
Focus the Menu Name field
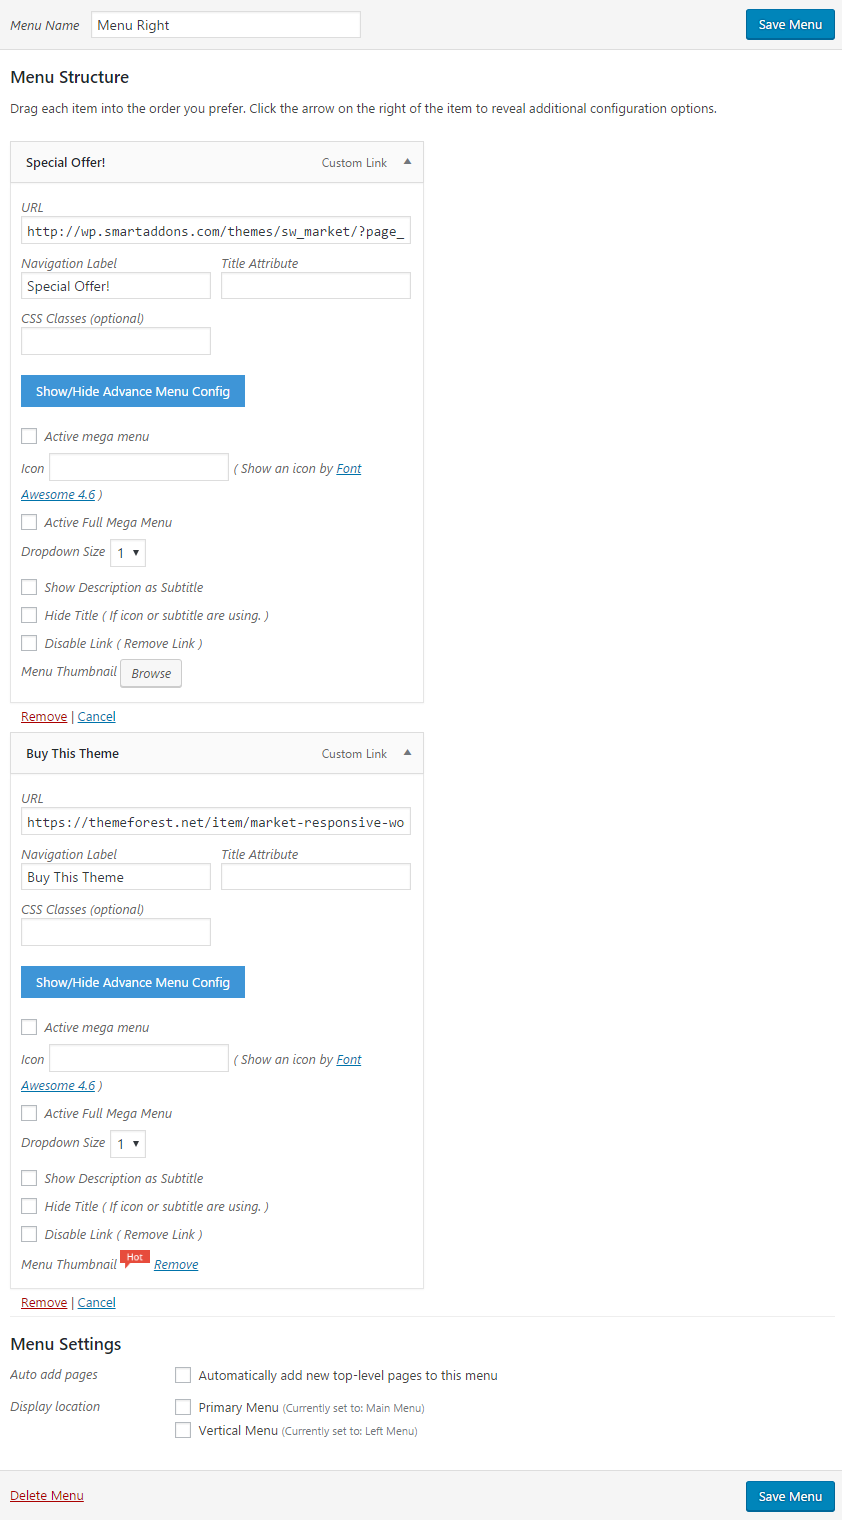pos(226,25)
